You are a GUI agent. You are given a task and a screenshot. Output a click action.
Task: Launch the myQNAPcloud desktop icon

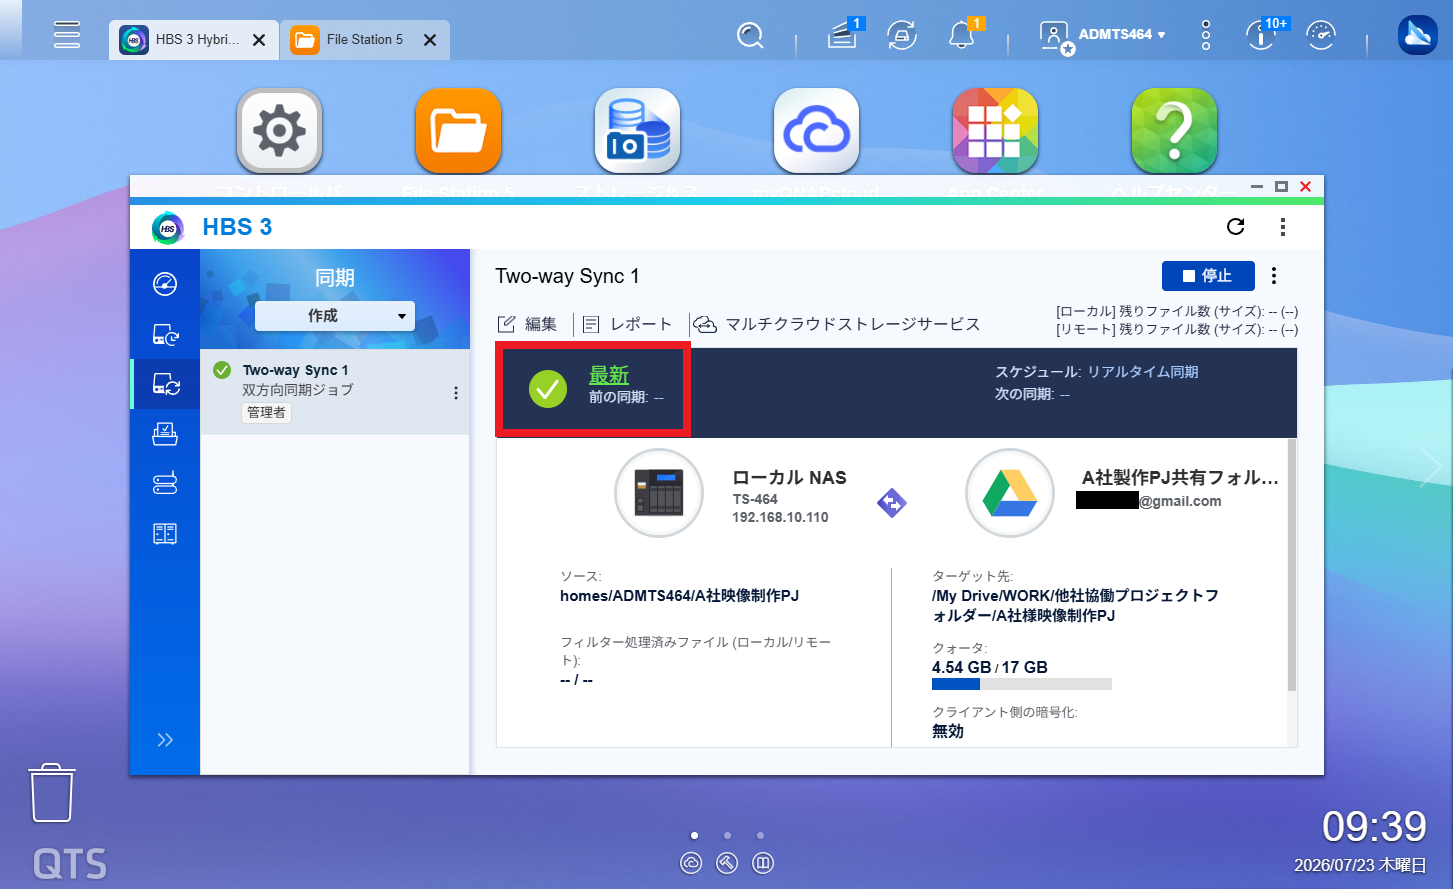pyautogui.click(x=816, y=131)
